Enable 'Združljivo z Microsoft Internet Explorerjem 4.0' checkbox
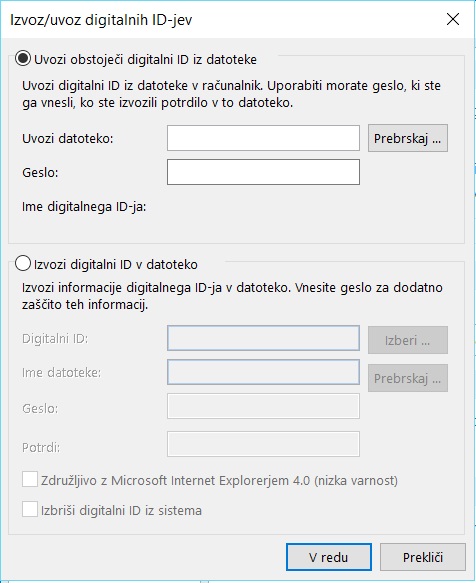The width and height of the screenshot is (476, 583). click(x=30, y=479)
